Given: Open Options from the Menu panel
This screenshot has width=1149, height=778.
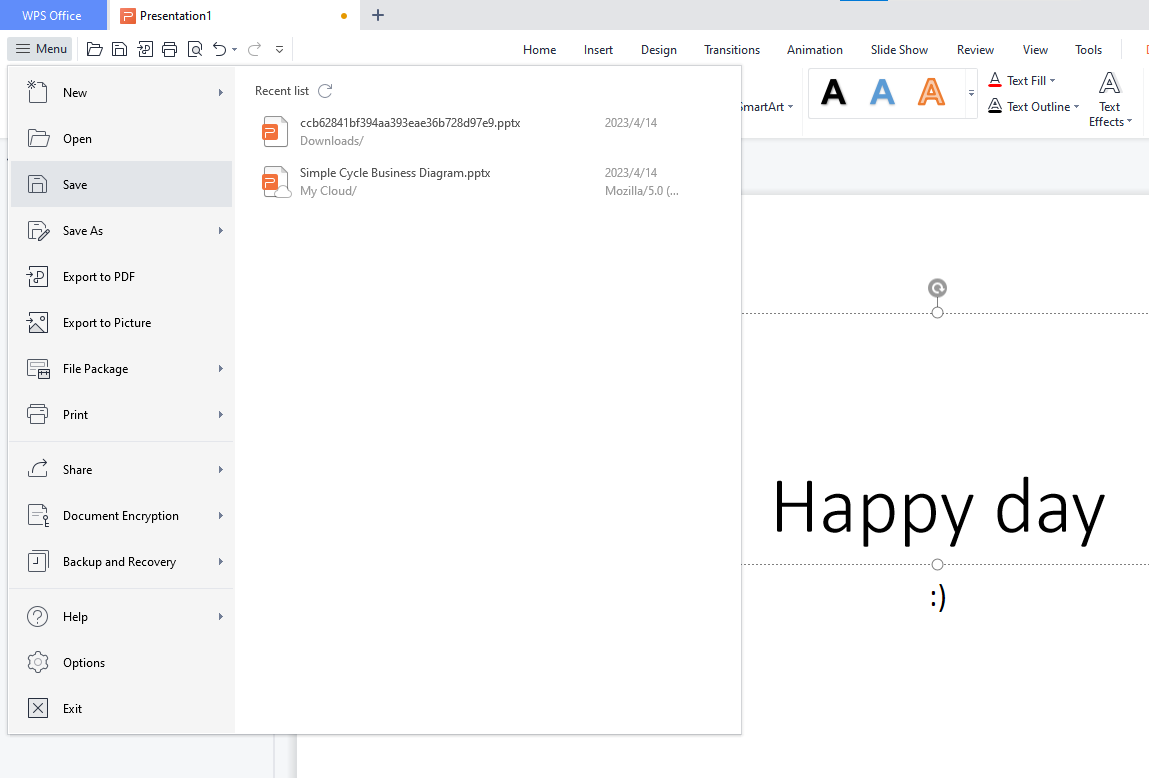Looking at the screenshot, I should click(x=83, y=662).
